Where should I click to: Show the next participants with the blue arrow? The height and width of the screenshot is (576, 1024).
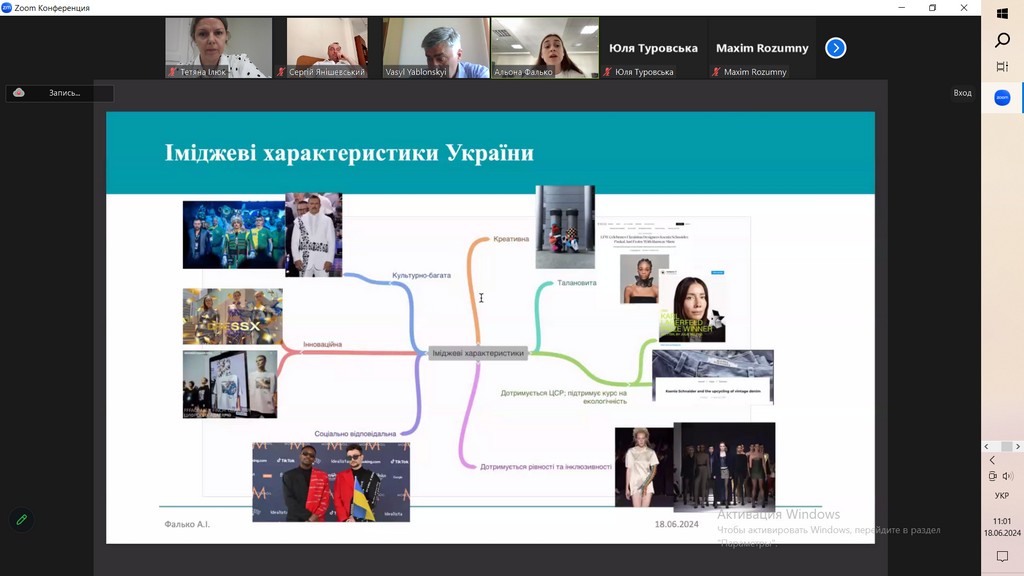[x=836, y=48]
